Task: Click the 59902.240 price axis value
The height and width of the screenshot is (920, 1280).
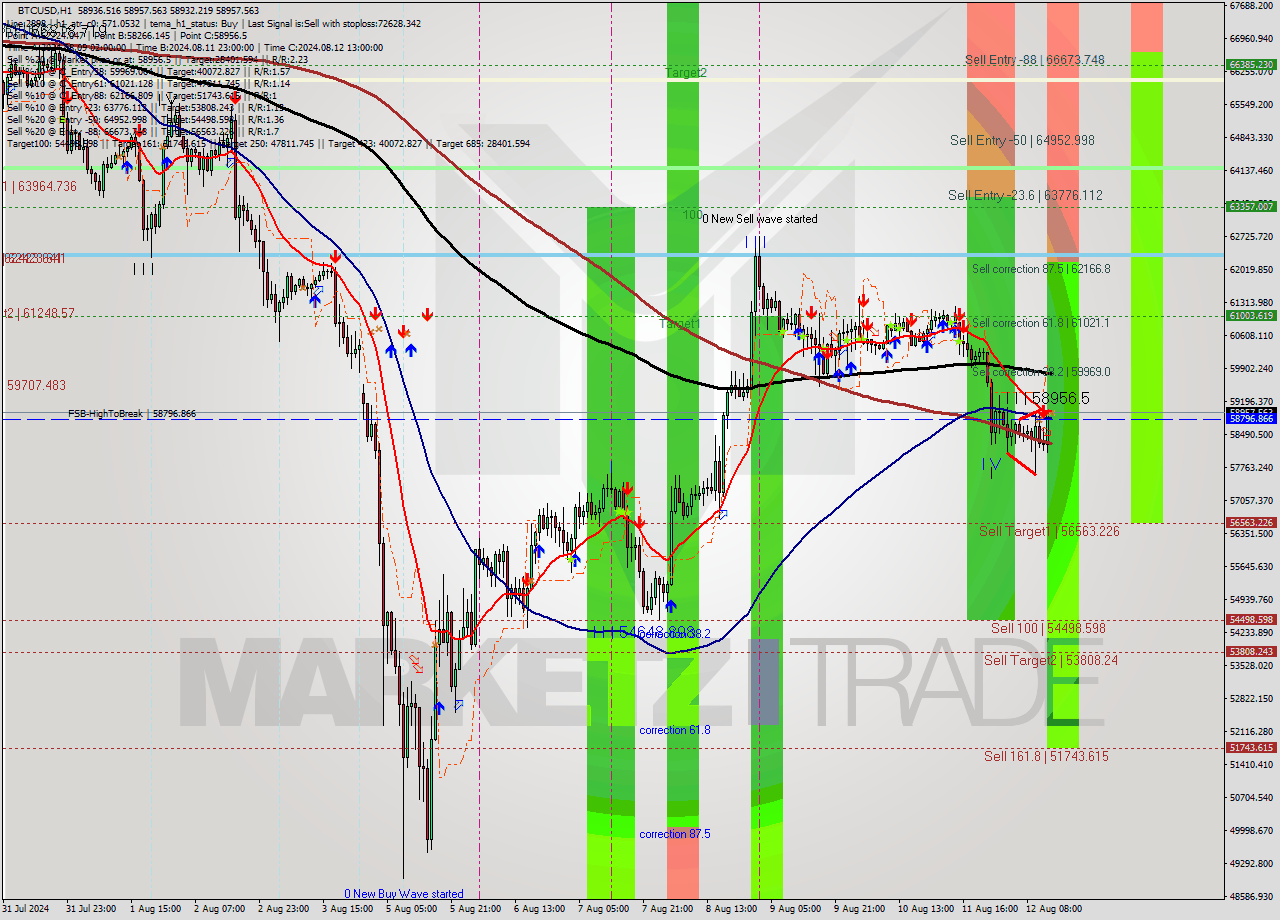Action: [1251, 369]
